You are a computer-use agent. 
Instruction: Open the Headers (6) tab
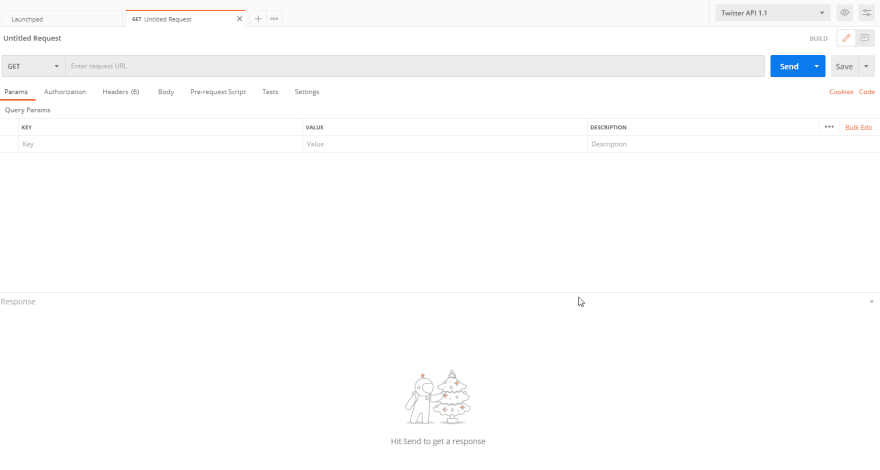pos(121,92)
